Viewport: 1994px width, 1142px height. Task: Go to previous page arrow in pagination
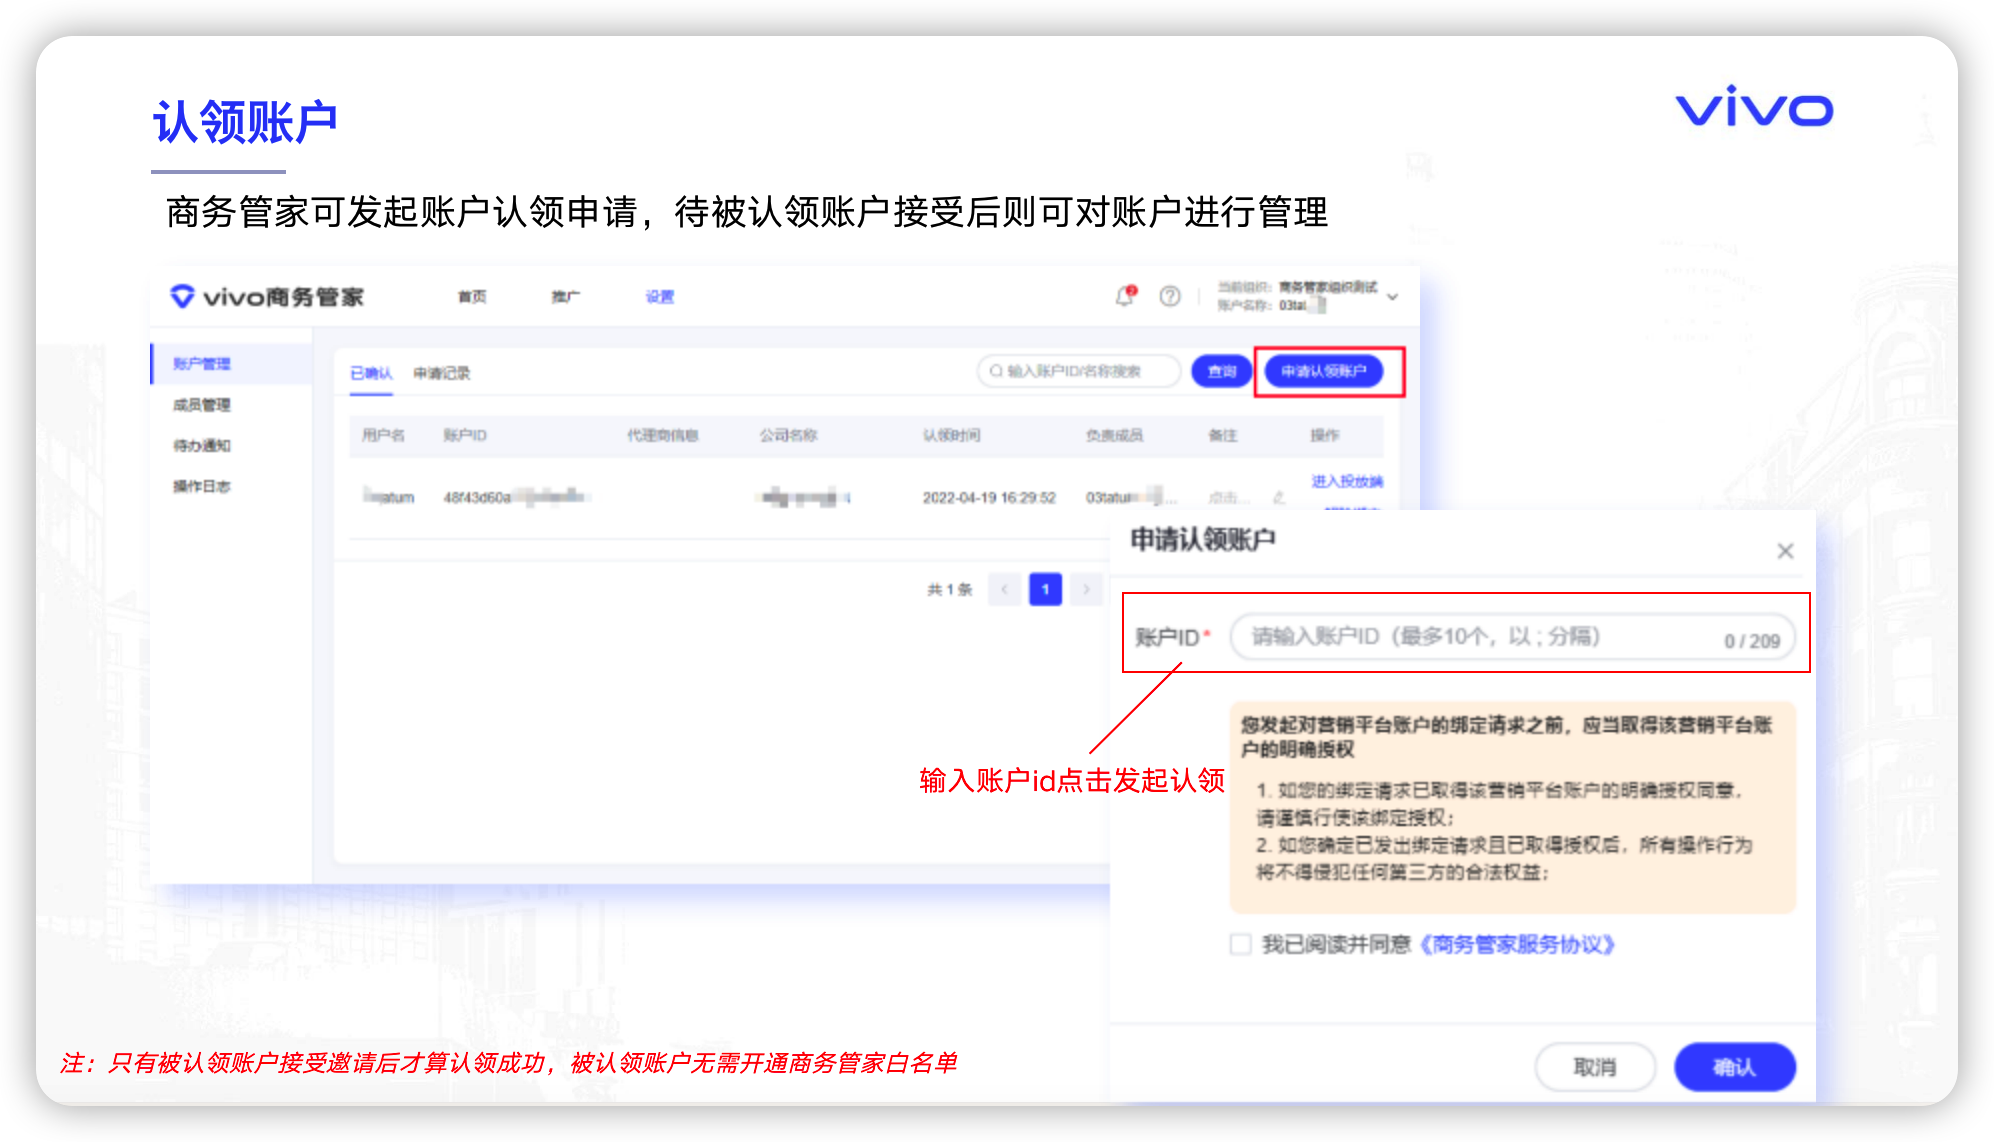point(1004,589)
